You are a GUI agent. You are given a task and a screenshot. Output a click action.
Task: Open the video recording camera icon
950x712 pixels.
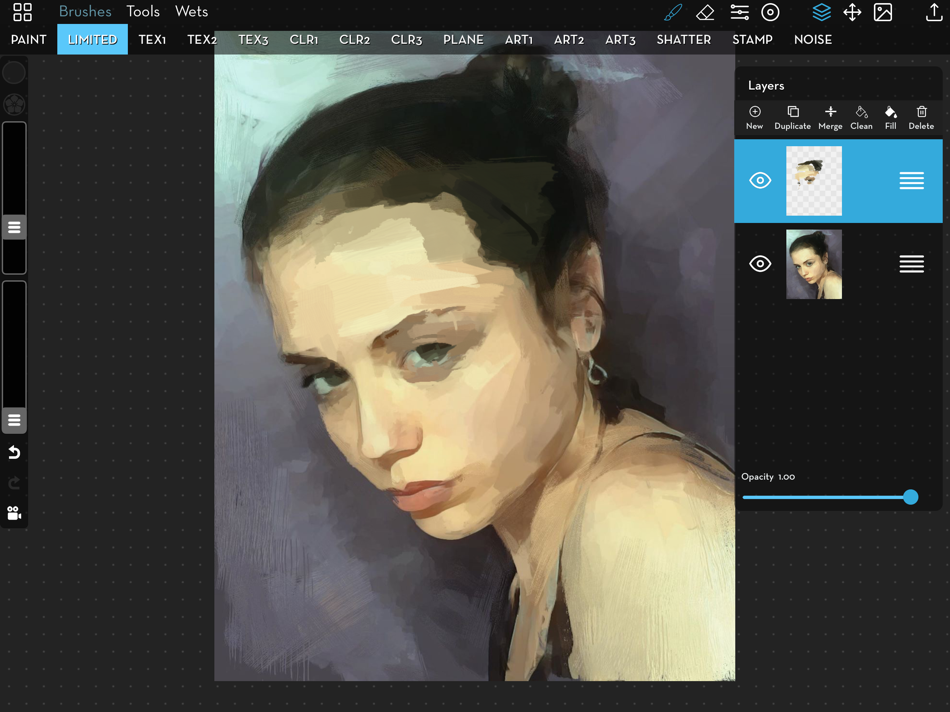pyautogui.click(x=14, y=513)
